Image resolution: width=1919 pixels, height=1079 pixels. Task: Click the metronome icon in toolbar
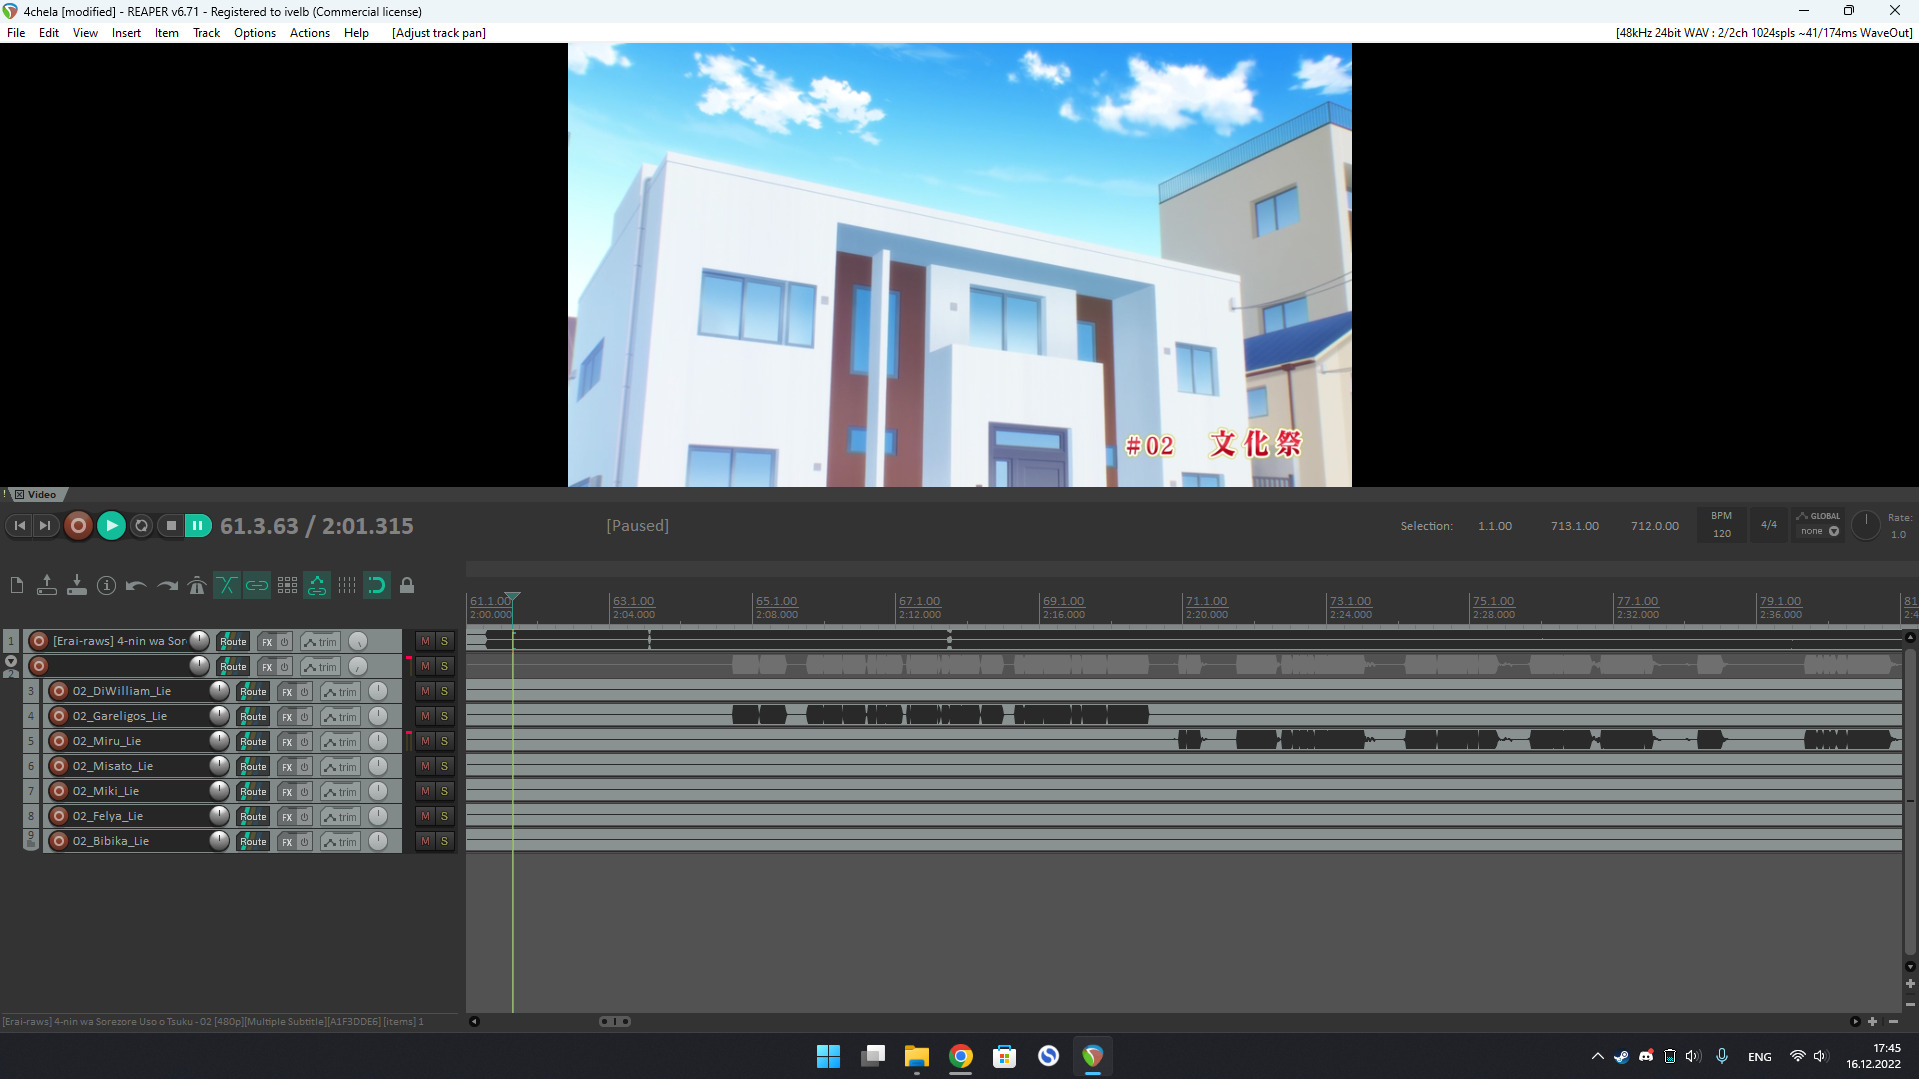click(x=197, y=586)
